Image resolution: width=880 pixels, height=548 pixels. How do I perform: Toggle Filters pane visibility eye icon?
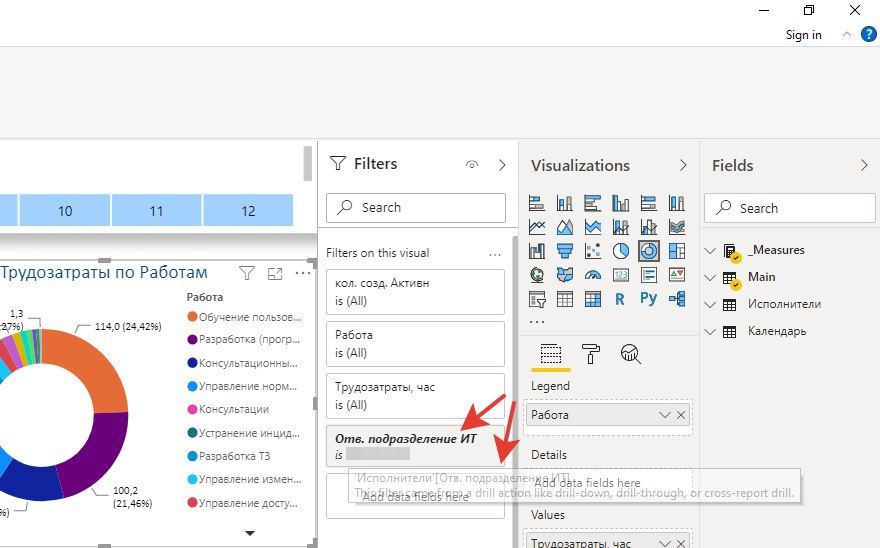[x=472, y=165]
